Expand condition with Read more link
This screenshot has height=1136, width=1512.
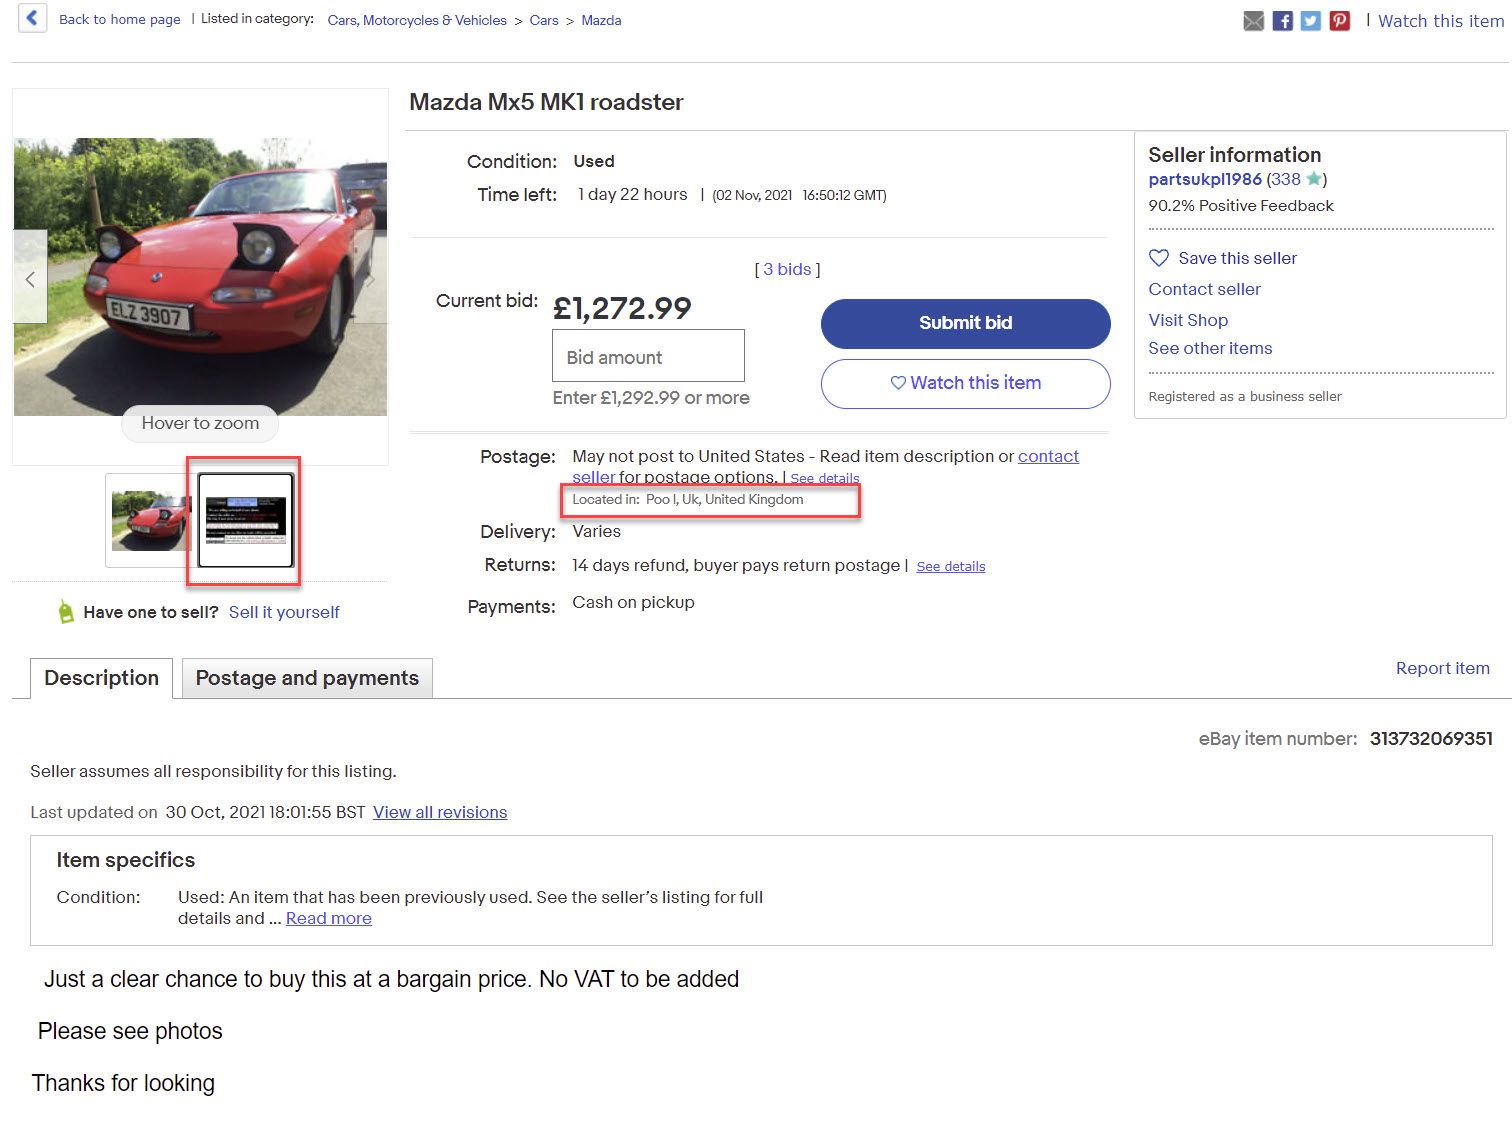tap(329, 918)
